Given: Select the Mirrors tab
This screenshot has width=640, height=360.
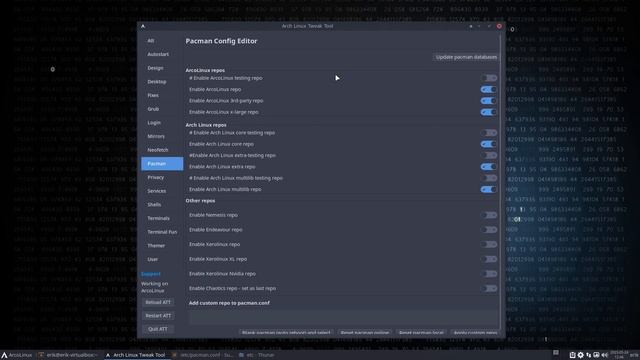Looking at the screenshot, I should (162, 136).
